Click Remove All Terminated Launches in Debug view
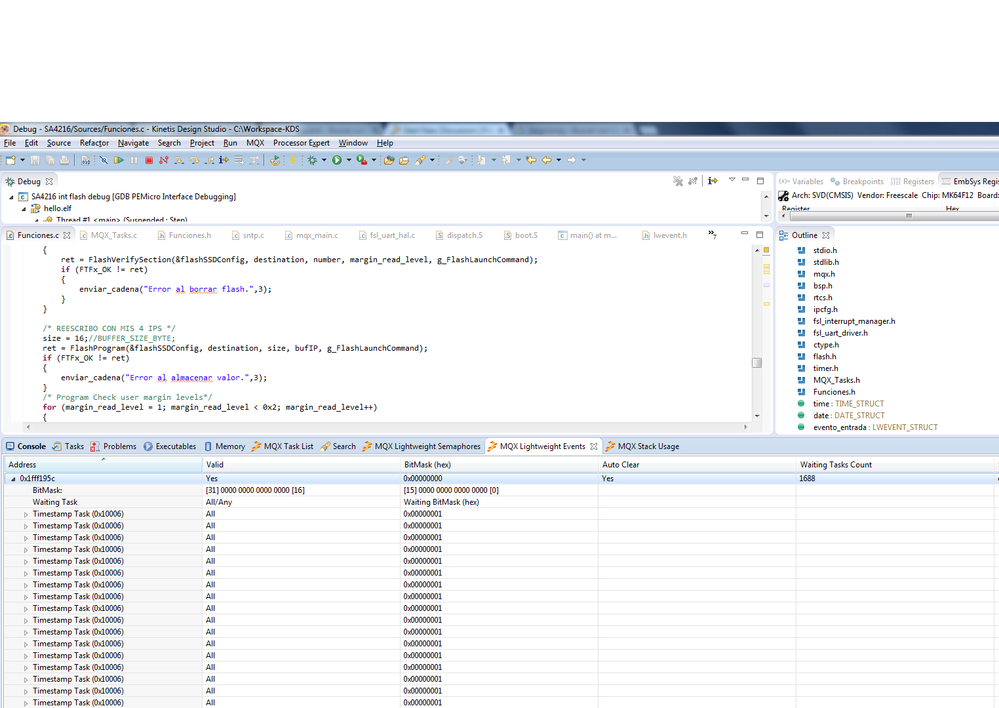Viewport: 999px width, 708px height. point(678,181)
